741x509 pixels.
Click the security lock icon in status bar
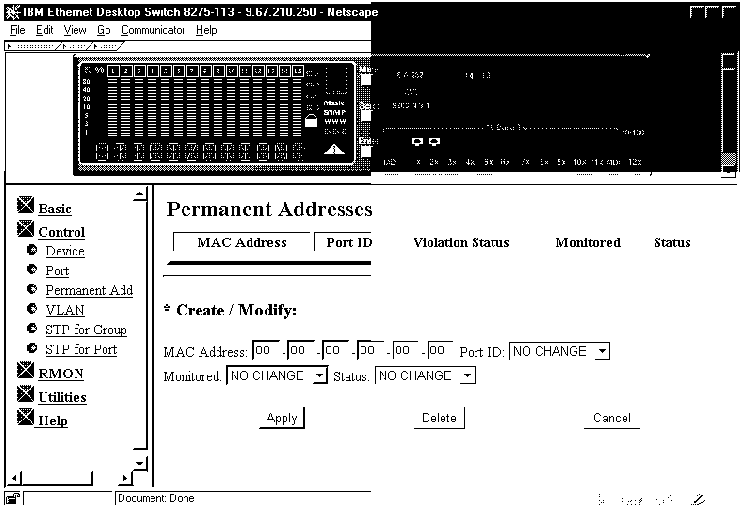[x=12, y=498]
